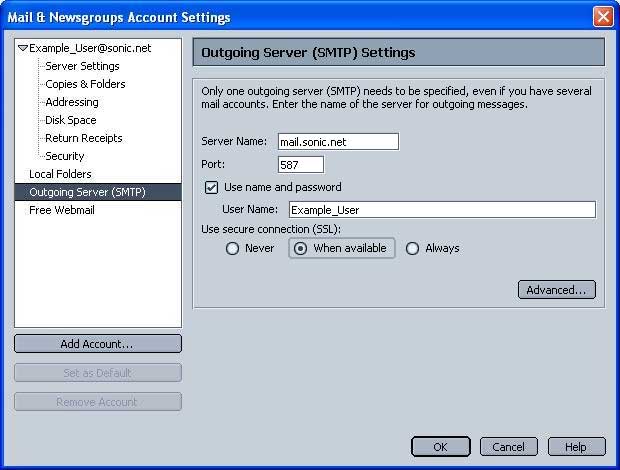Uncheck Use name and password
This screenshot has width=620, height=470.
[212, 187]
